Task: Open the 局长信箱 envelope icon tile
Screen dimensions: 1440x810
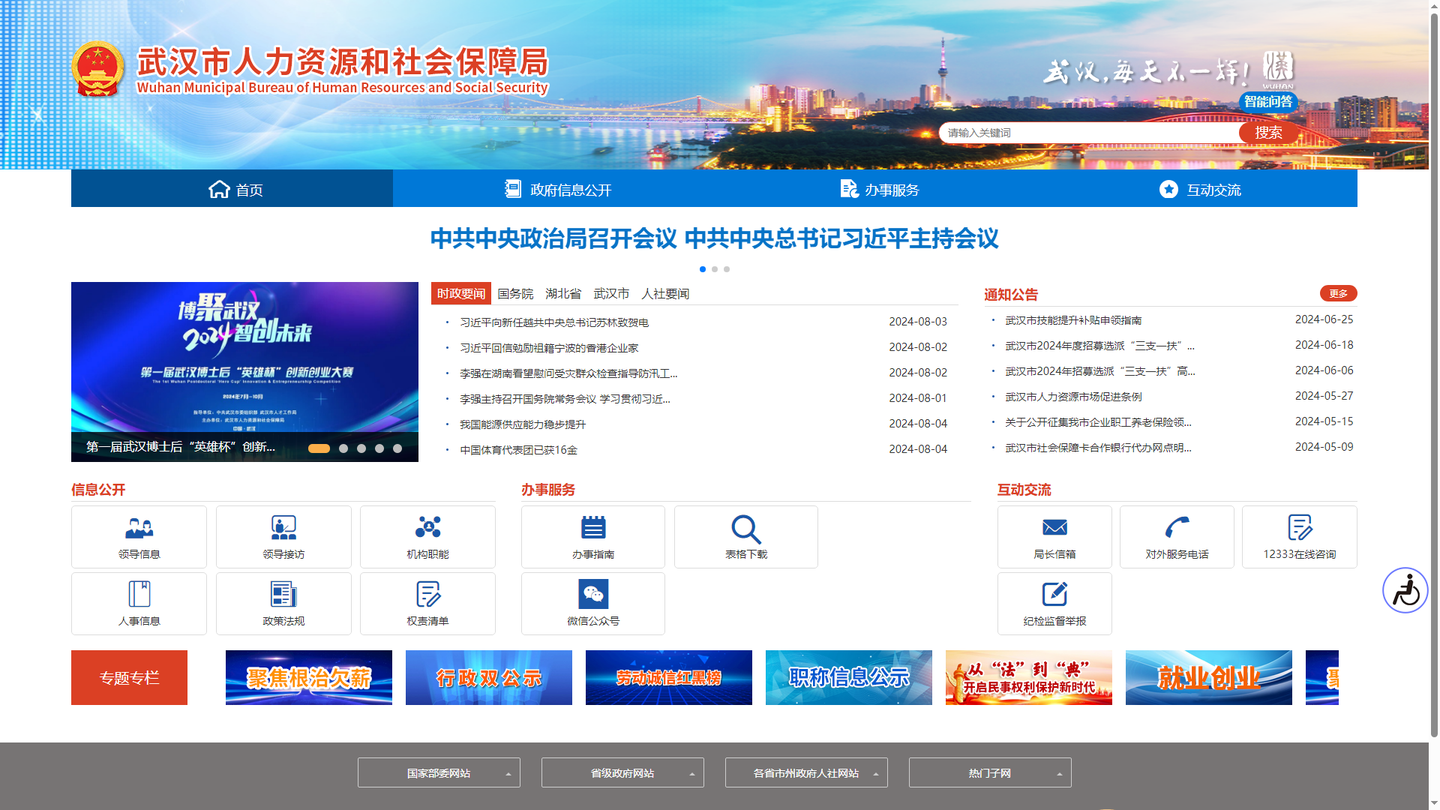Action: point(1054,537)
